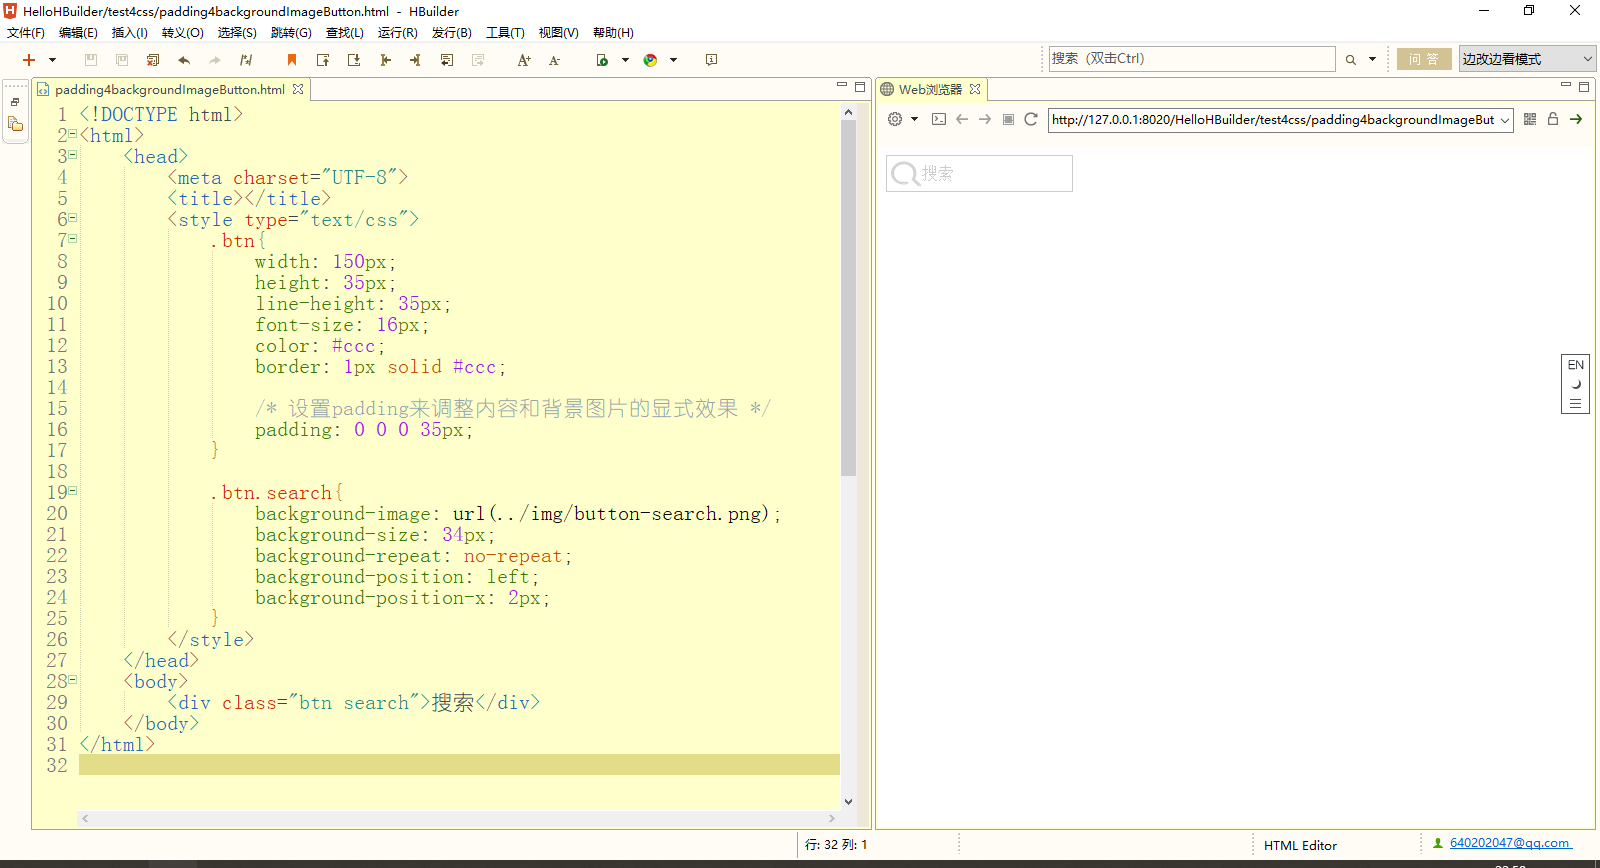This screenshot has width=1600, height=868.
Task: Click the red plus New icon
Action: [x=29, y=60]
